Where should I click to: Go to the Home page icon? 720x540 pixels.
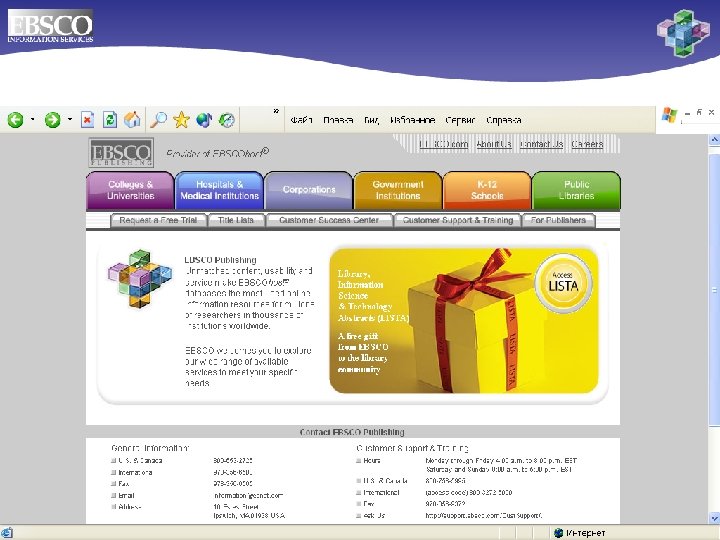click(x=132, y=120)
